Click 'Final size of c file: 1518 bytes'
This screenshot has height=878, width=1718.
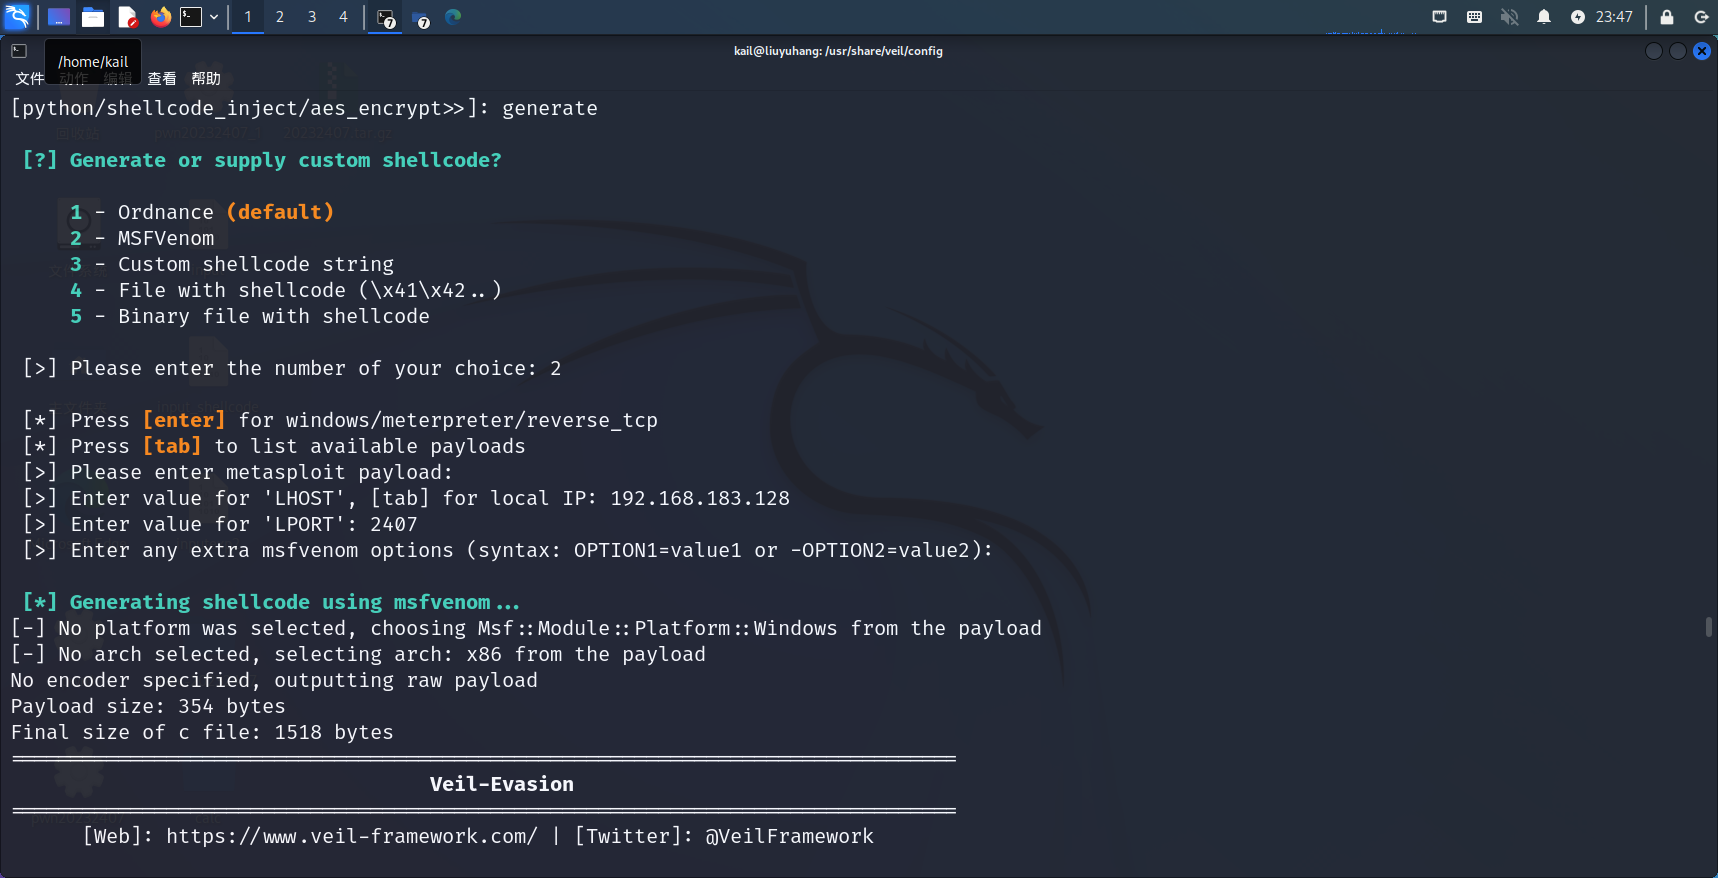(202, 732)
